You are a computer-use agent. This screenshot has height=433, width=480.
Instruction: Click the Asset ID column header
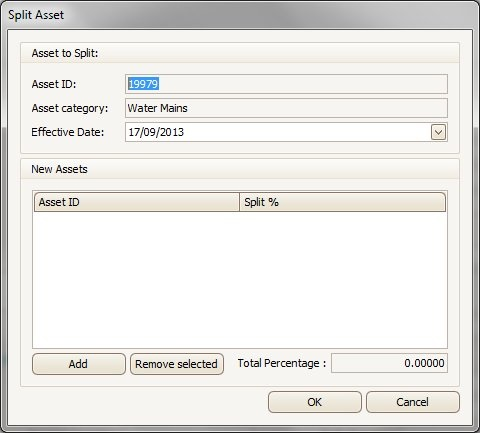point(137,202)
